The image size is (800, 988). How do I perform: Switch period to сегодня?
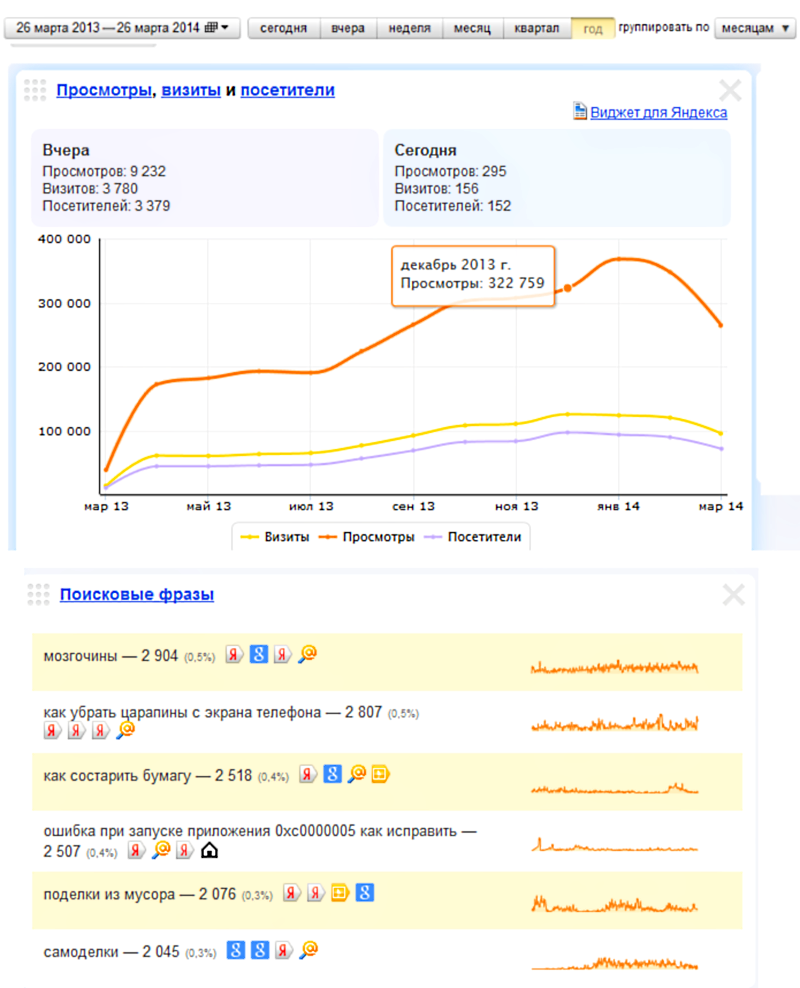pos(283,28)
